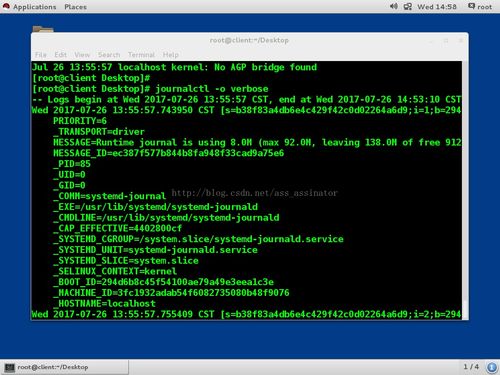The image size is (500, 375).
Task: Open the root user menu
Action: (x=480, y=7)
